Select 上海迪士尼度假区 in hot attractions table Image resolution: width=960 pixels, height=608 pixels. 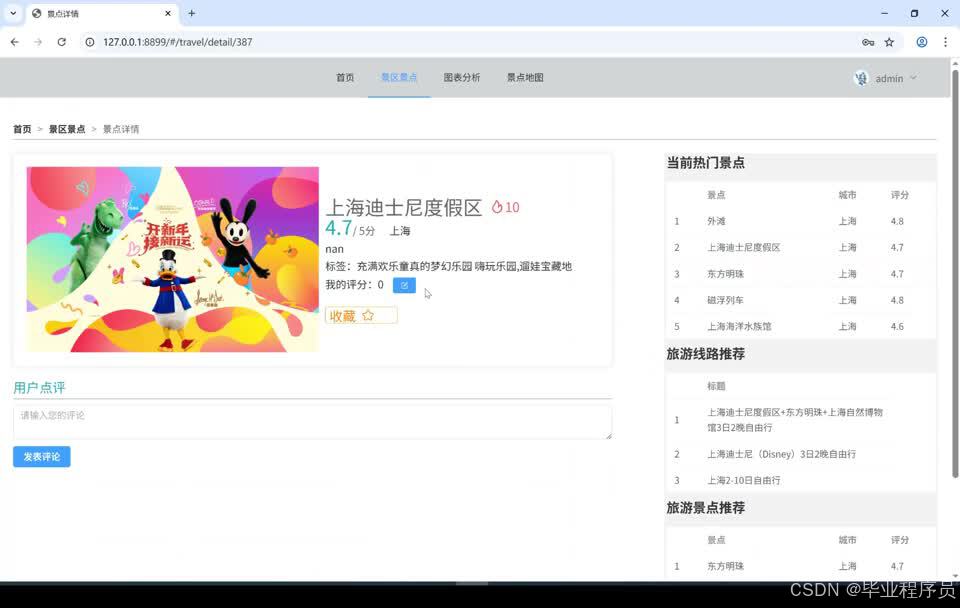[x=744, y=247]
